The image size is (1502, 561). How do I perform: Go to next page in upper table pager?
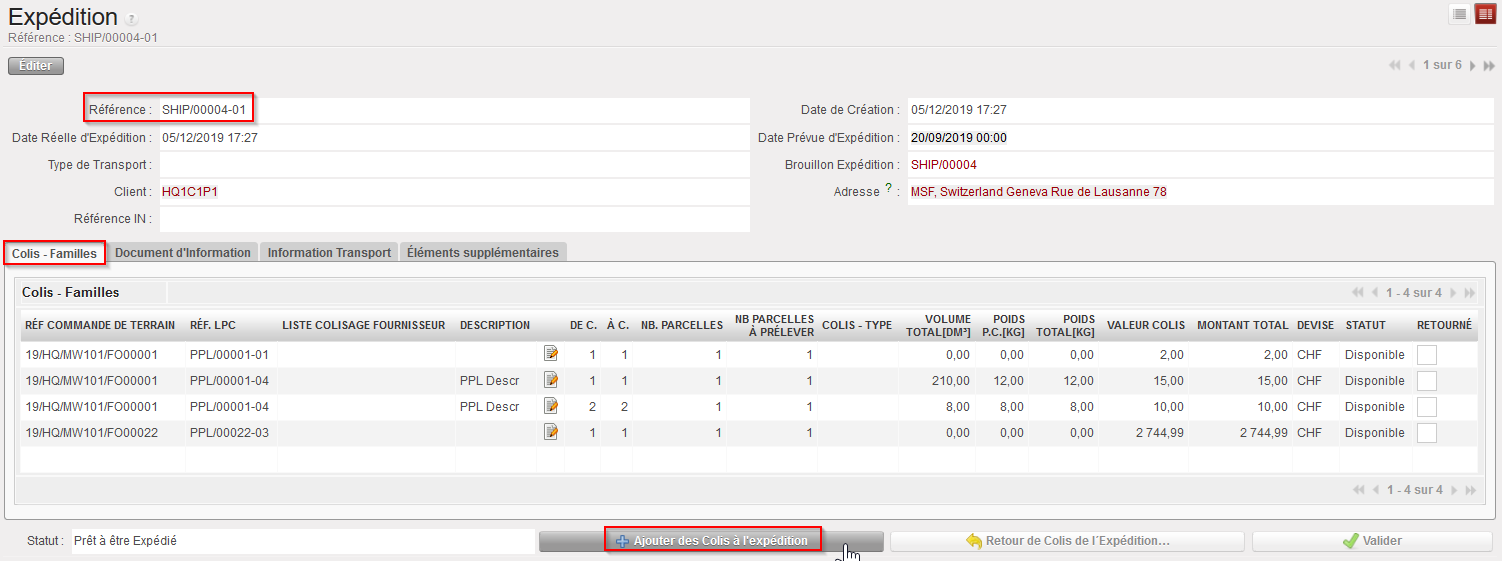tap(1453, 293)
